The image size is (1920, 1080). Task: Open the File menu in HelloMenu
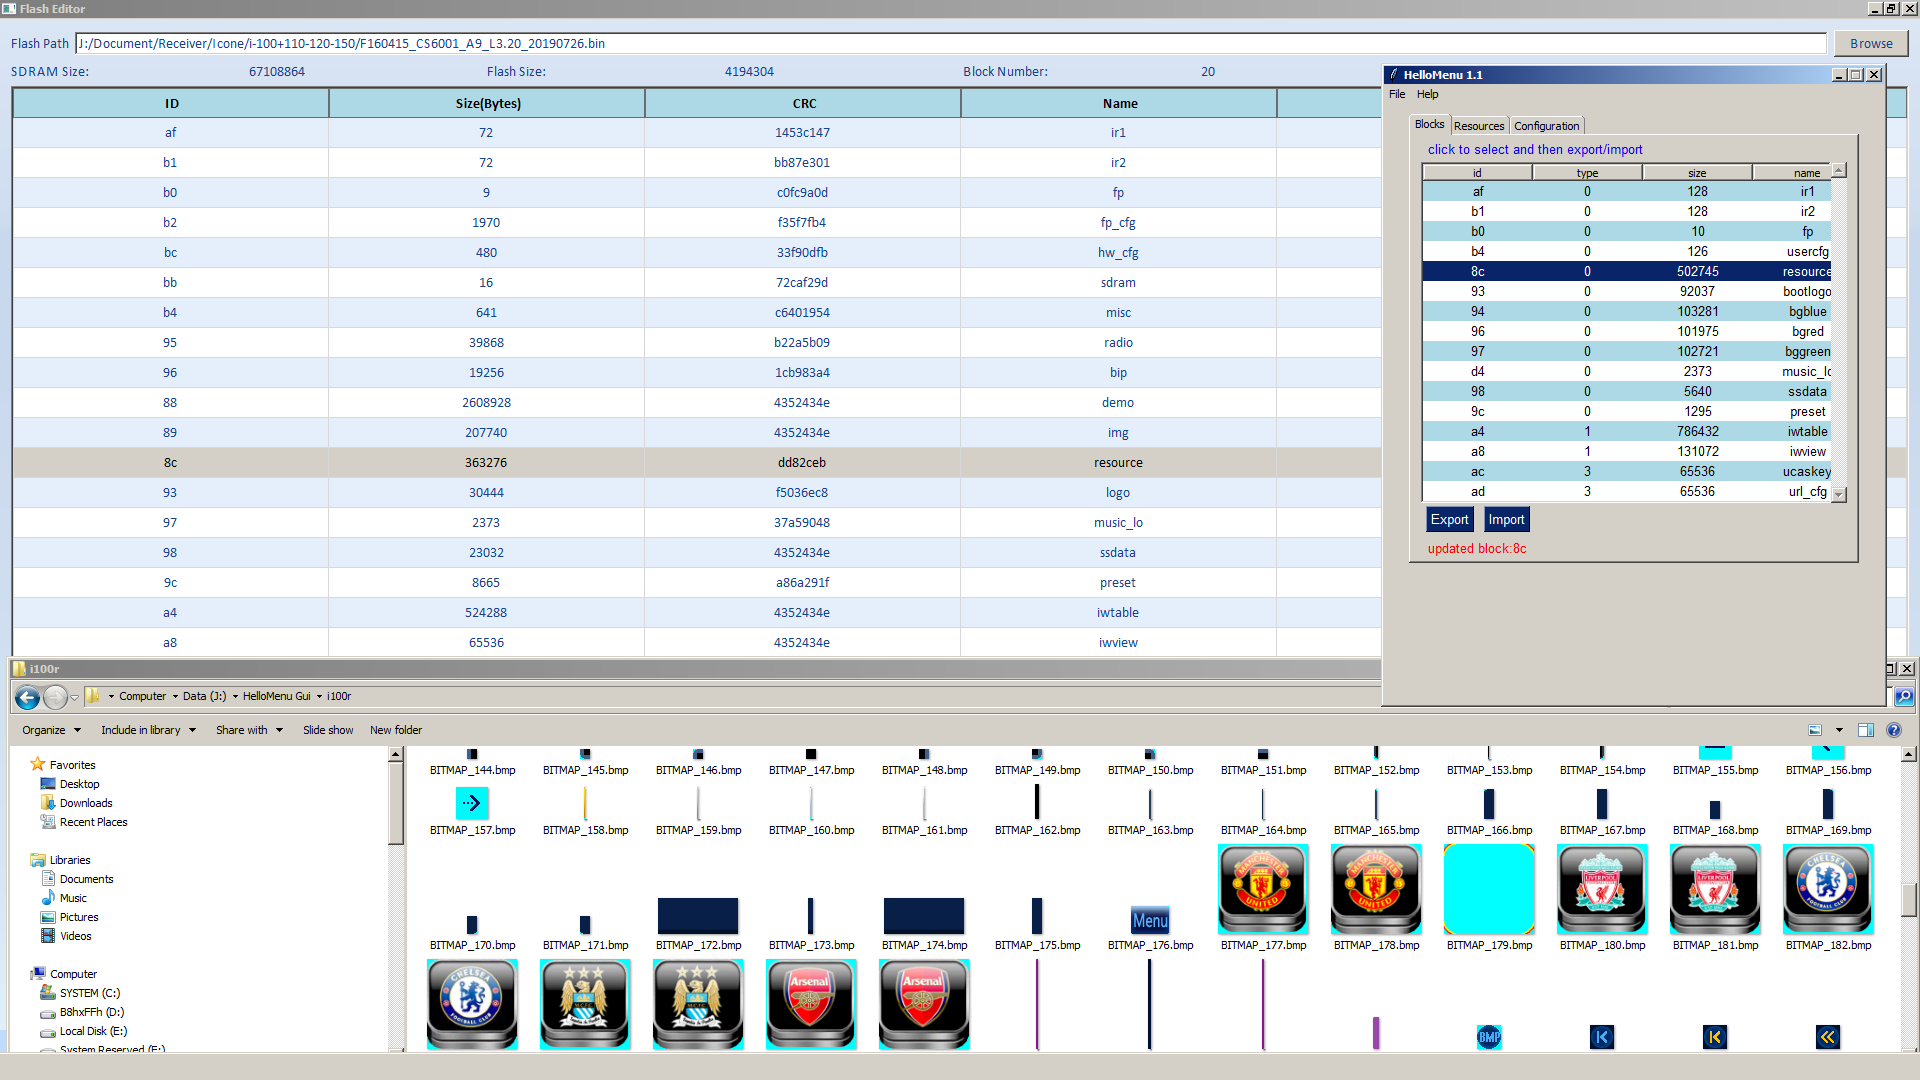tap(1397, 94)
